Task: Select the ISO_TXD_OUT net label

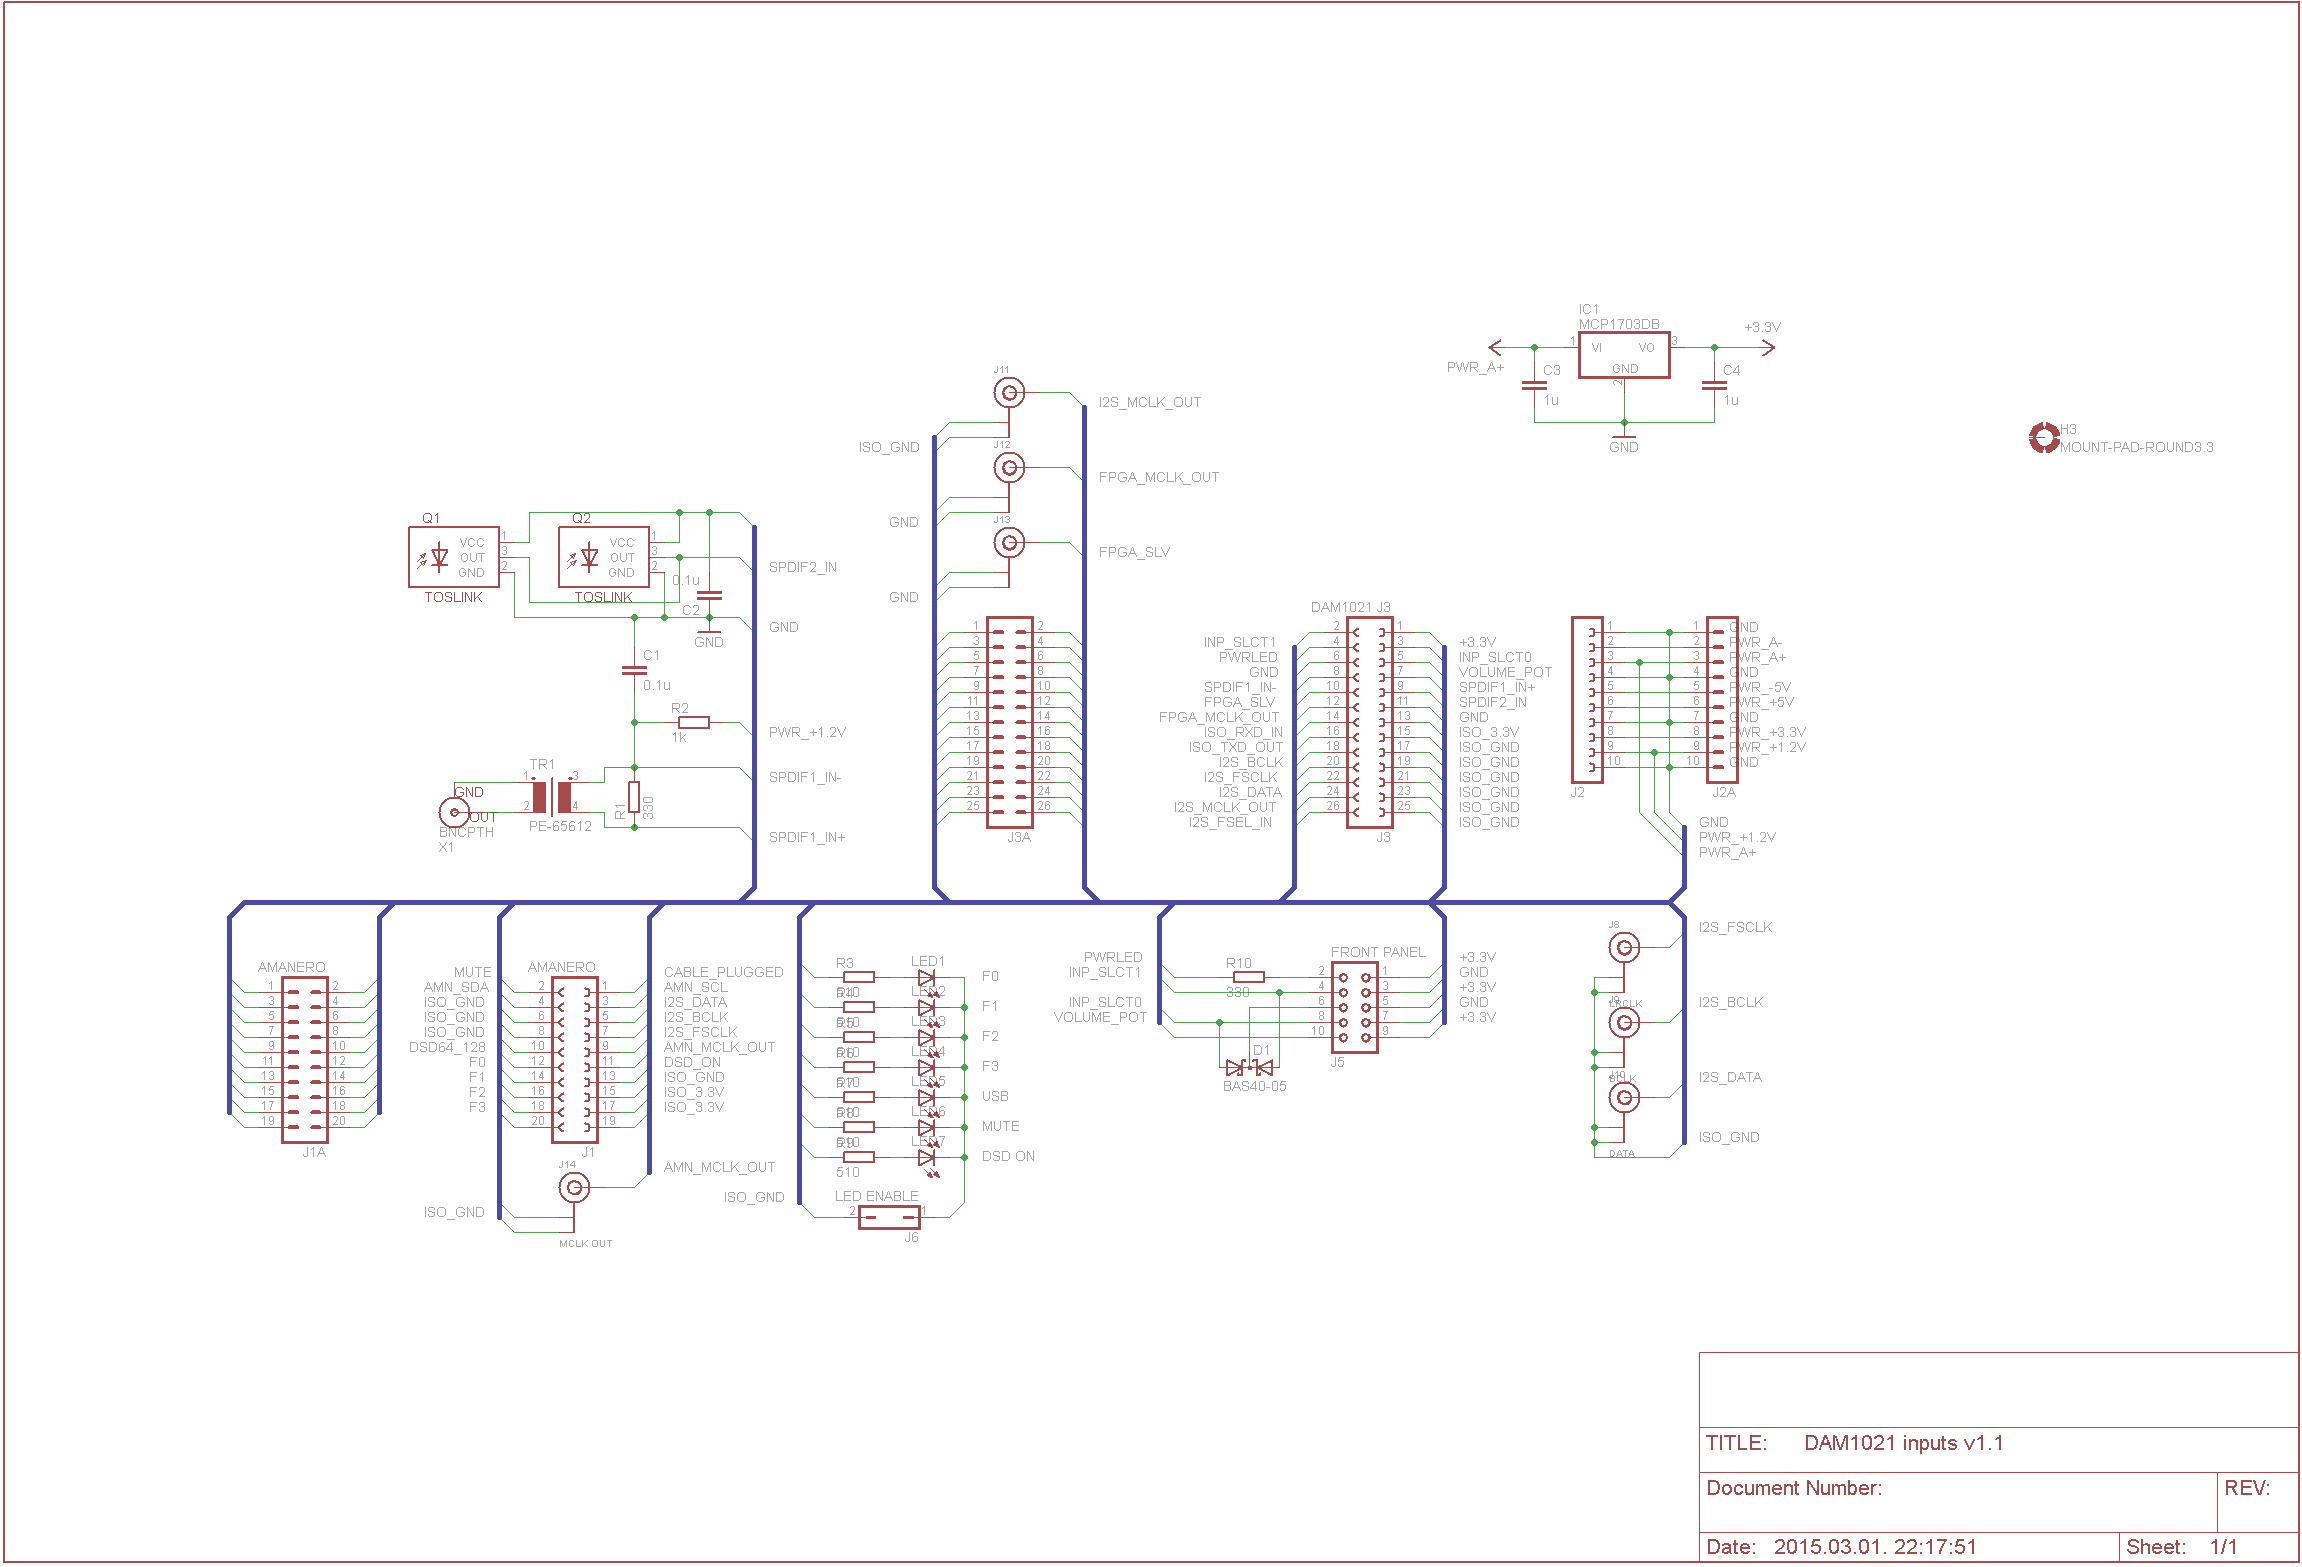Action: (1235, 747)
